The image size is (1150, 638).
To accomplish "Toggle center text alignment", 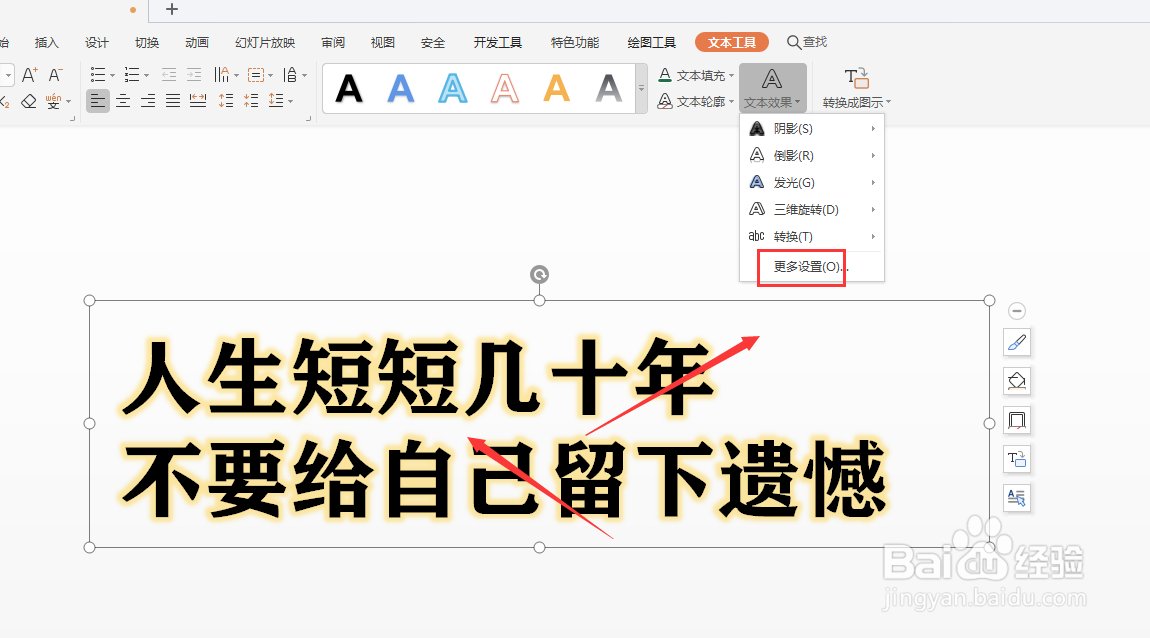I will [x=122, y=99].
